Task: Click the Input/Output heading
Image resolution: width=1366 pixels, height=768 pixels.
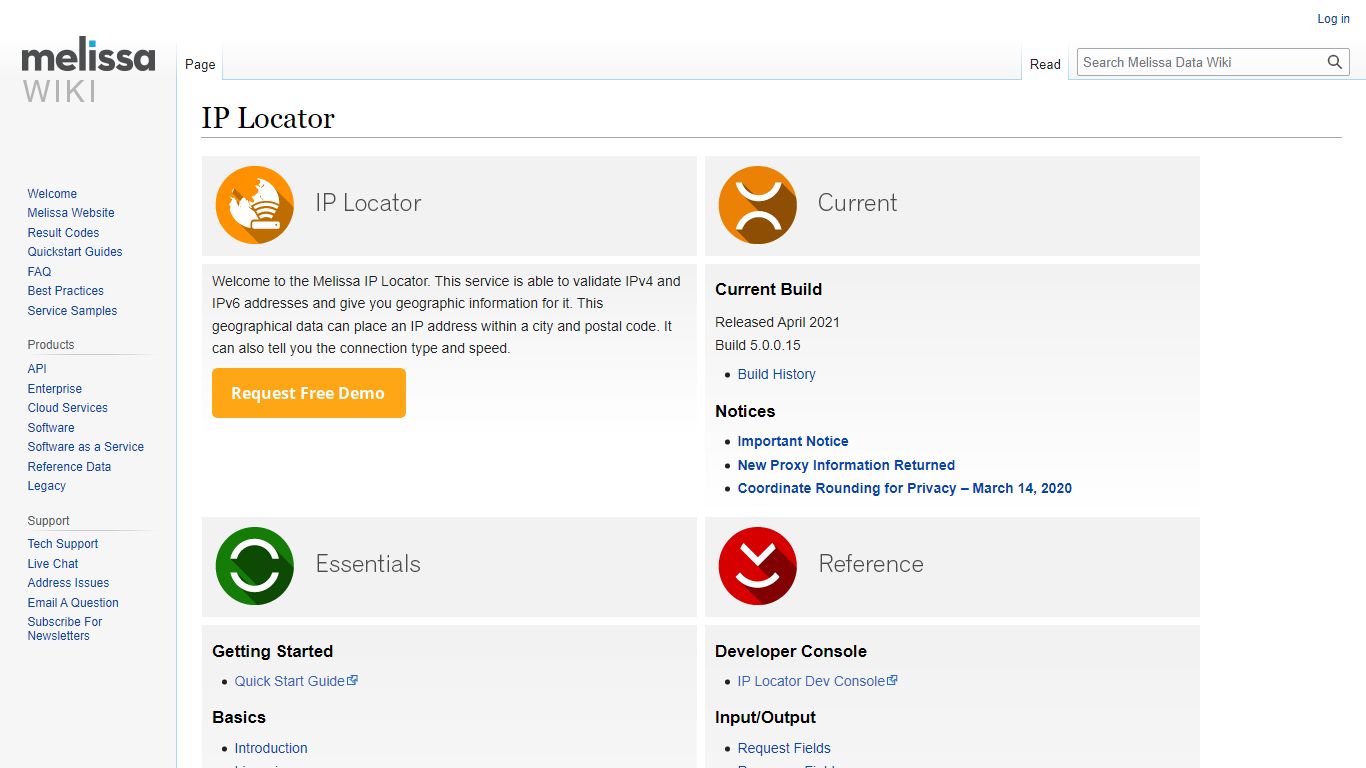Action: tap(765, 717)
